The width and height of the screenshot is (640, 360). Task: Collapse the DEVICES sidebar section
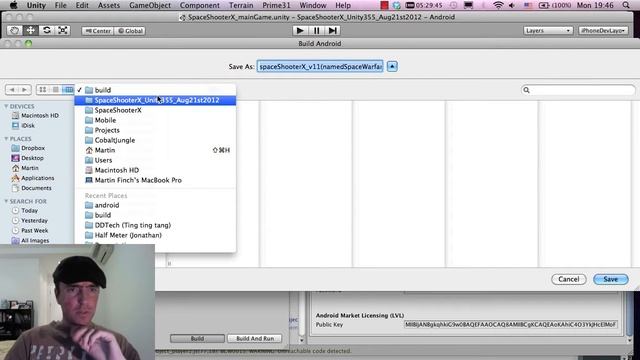[6, 106]
